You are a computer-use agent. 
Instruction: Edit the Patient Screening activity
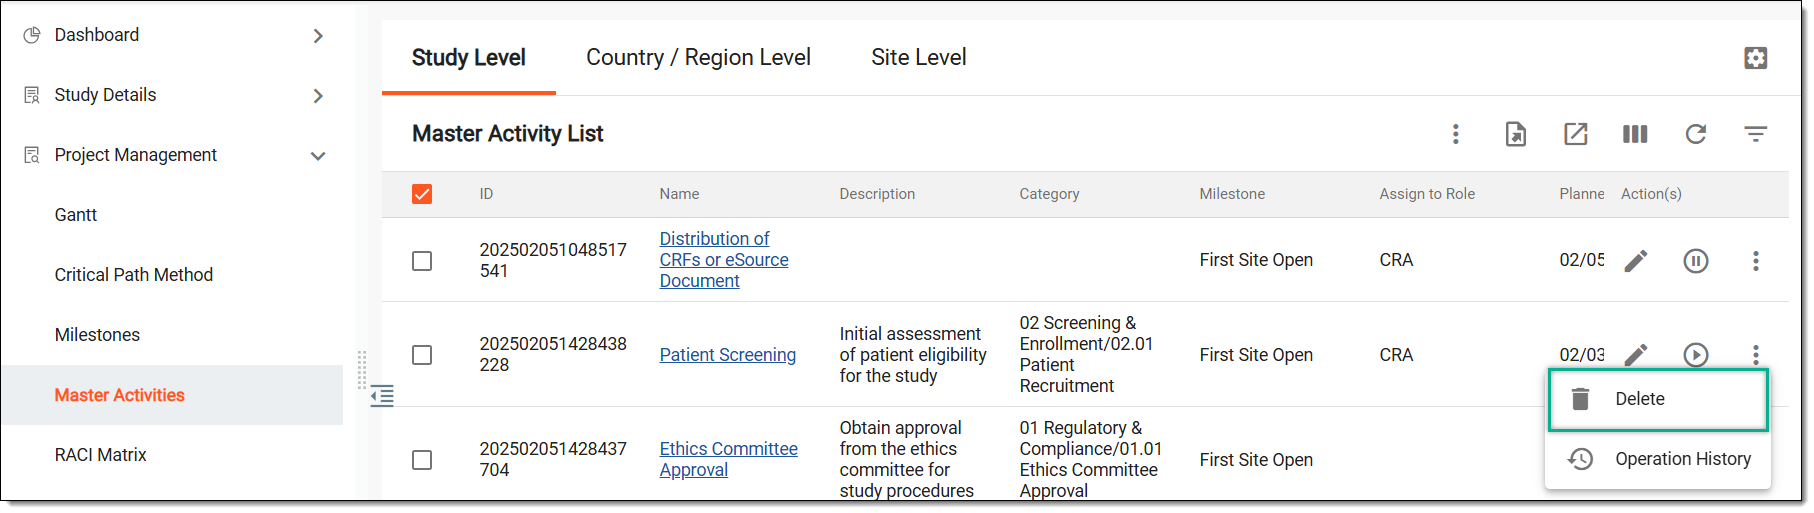(1636, 355)
